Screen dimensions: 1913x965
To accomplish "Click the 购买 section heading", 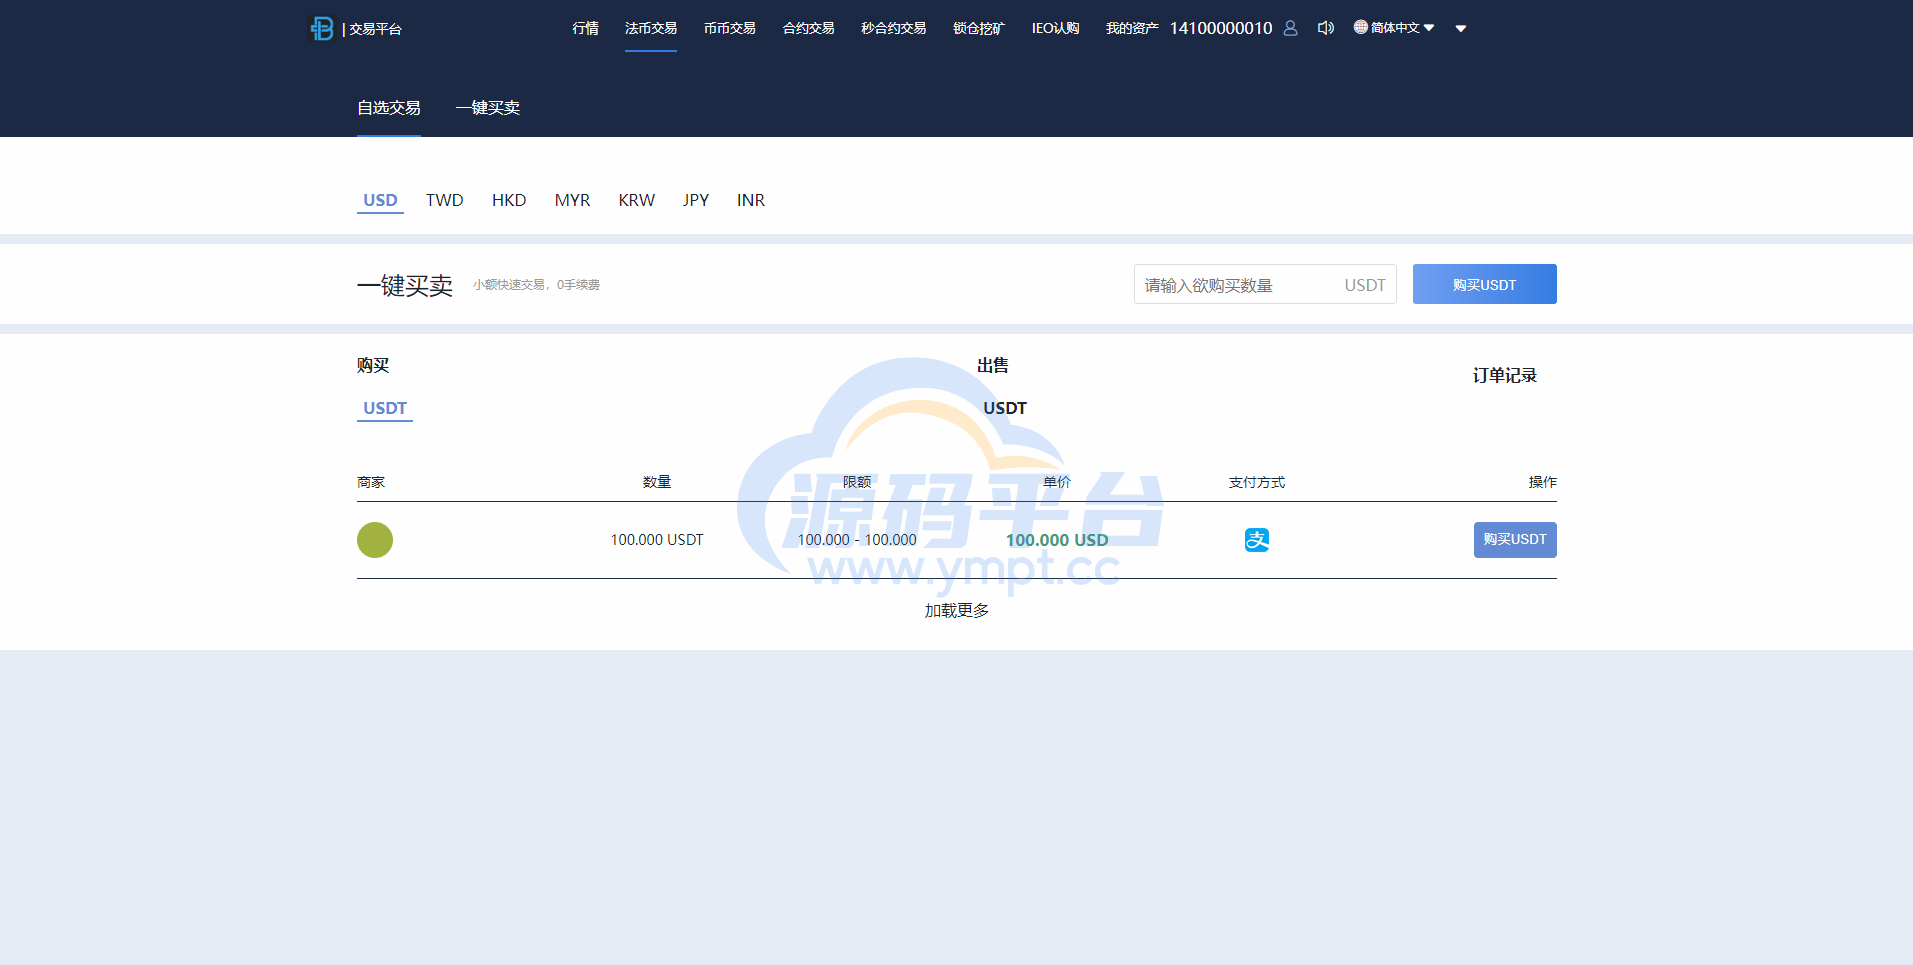I will [x=373, y=366].
